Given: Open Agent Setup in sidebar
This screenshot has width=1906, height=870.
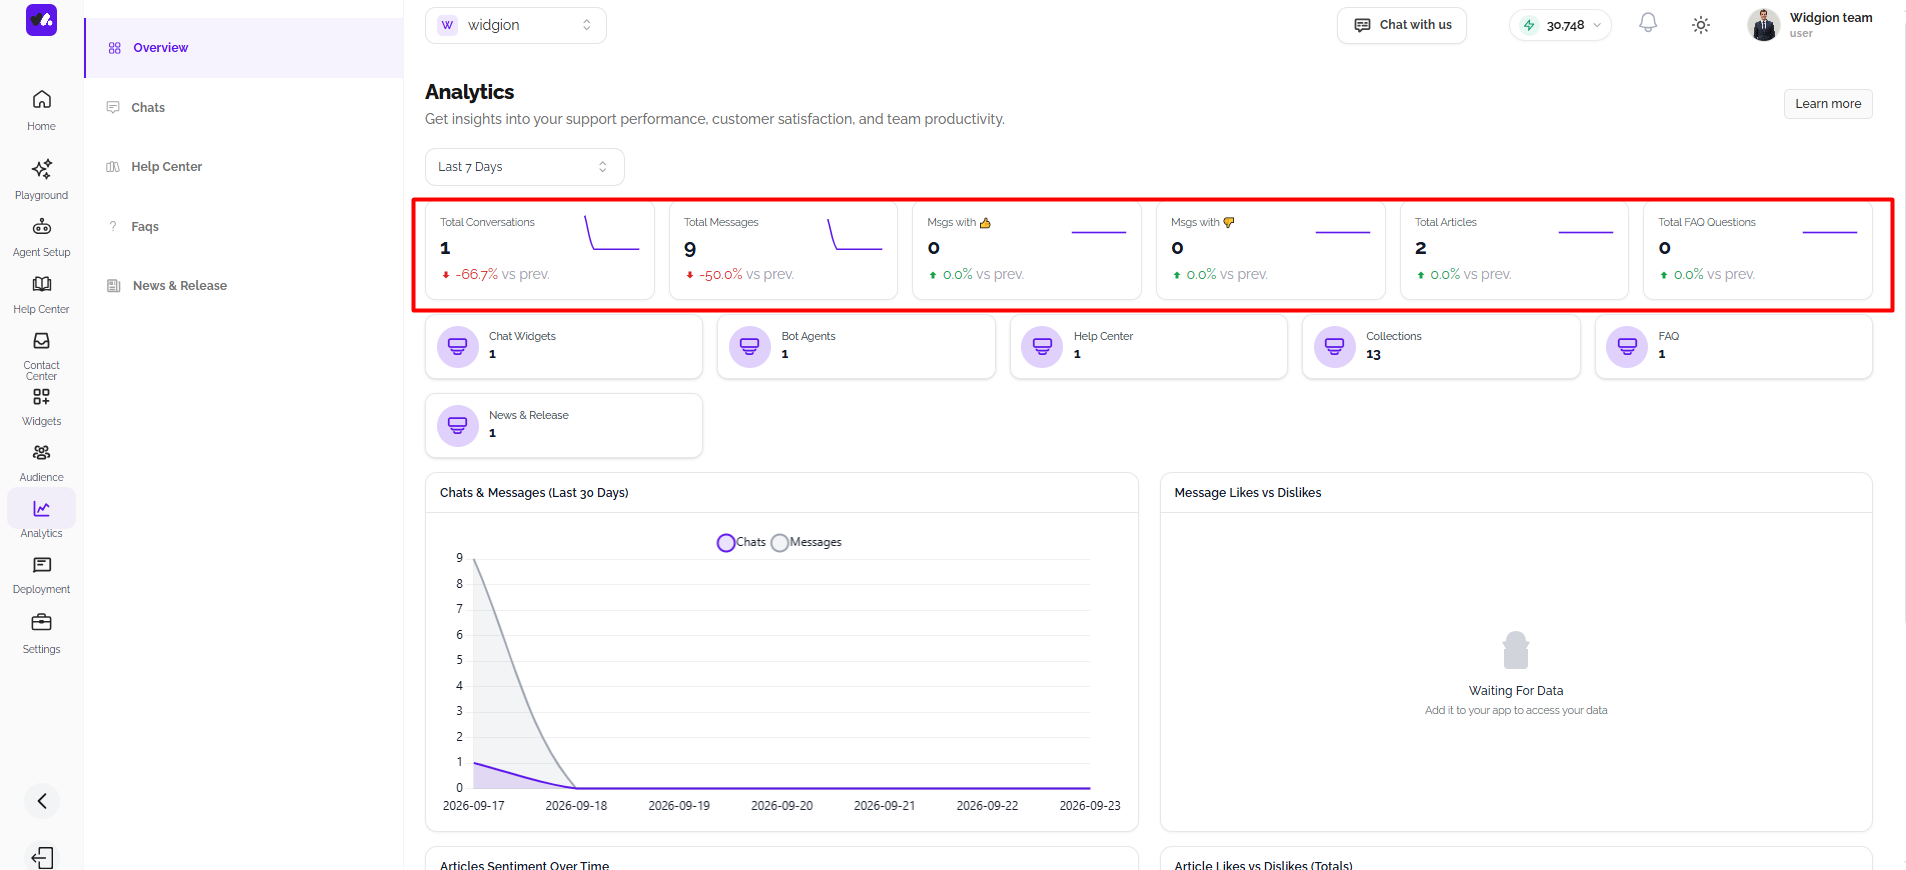Looking at the screenshot, I should [41, 227].
